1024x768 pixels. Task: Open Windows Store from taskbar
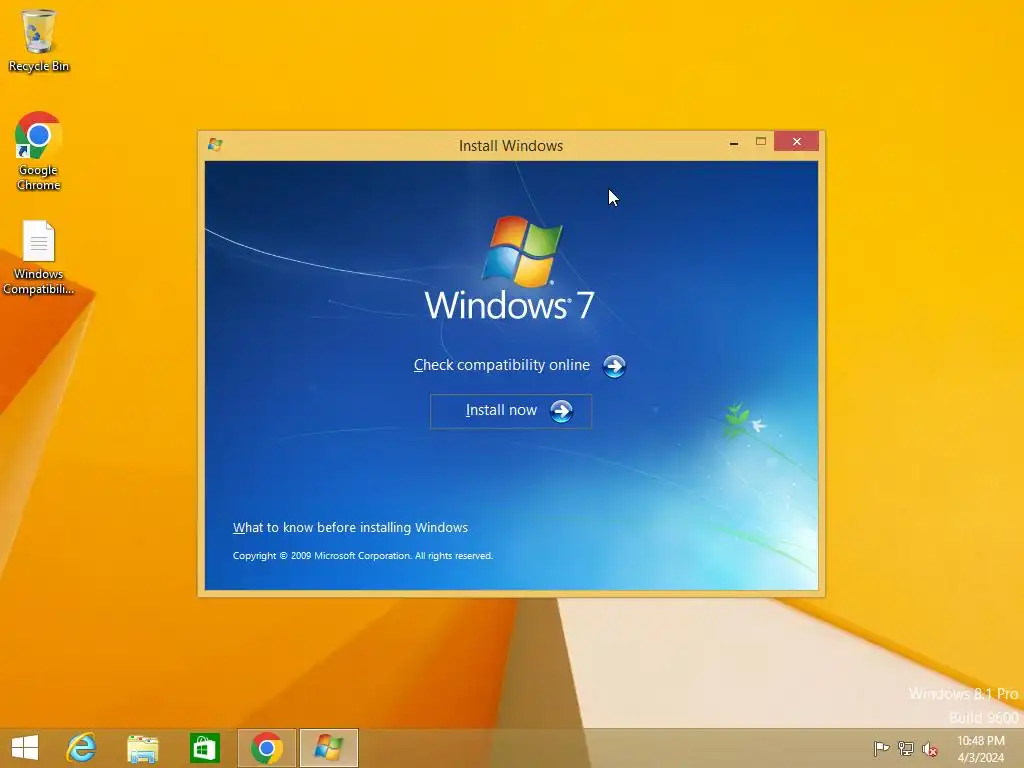click(x=204, y=748)
